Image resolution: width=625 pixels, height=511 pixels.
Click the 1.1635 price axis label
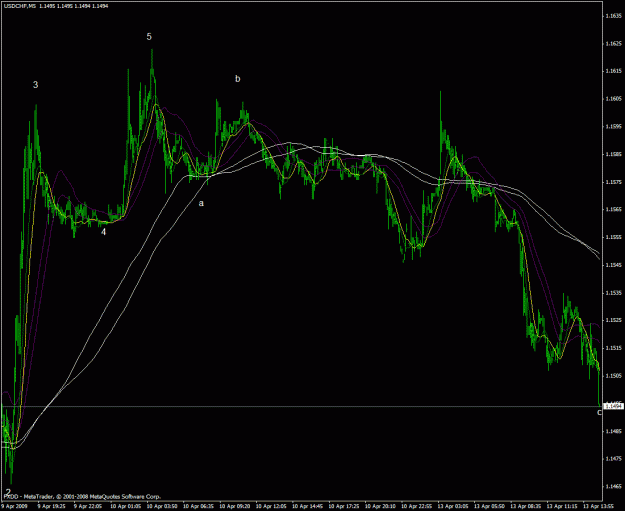pos(613,16)
